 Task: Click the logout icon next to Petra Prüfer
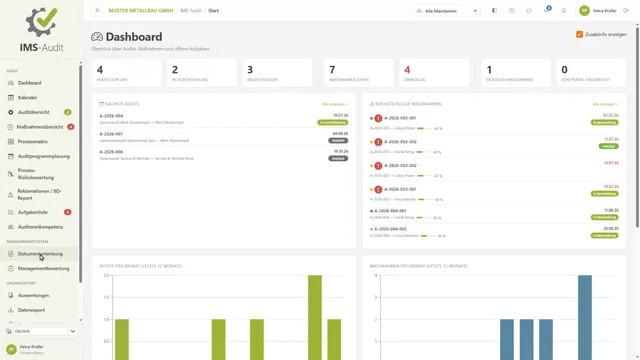[x=626, y=11]
